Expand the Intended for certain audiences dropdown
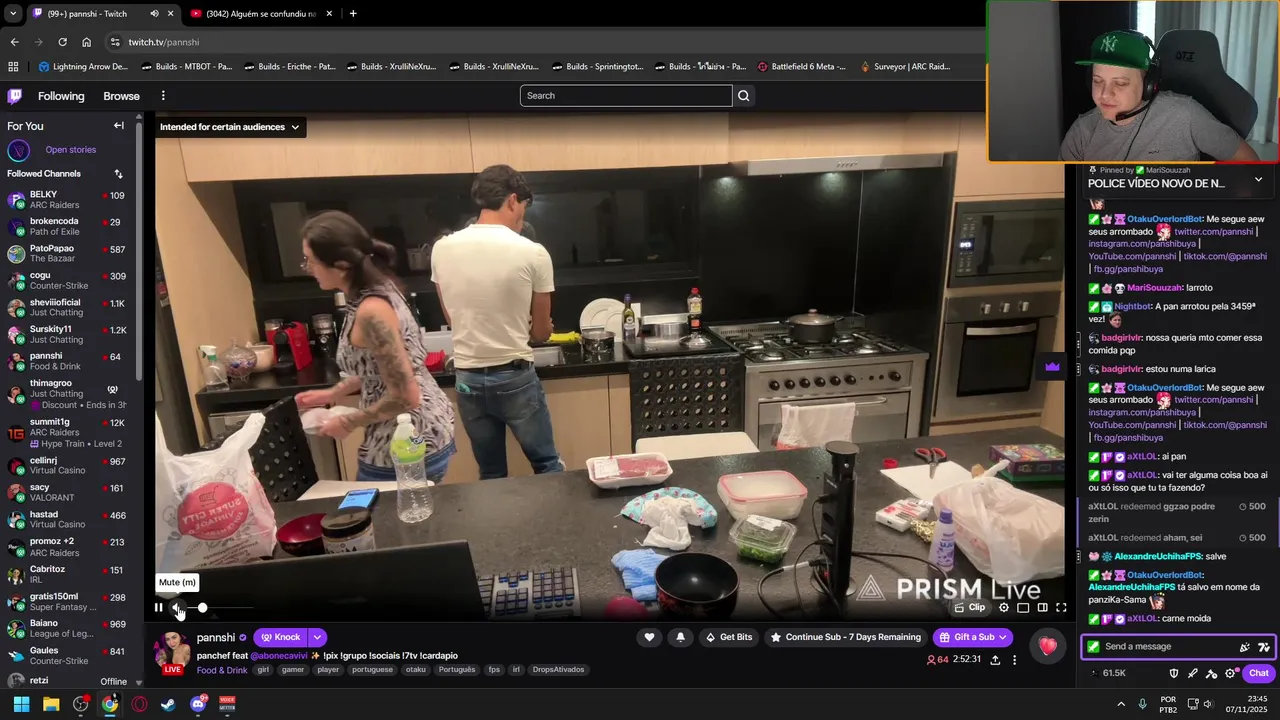The height and width of the screenshot is (720, 1280). click(230, 127)
